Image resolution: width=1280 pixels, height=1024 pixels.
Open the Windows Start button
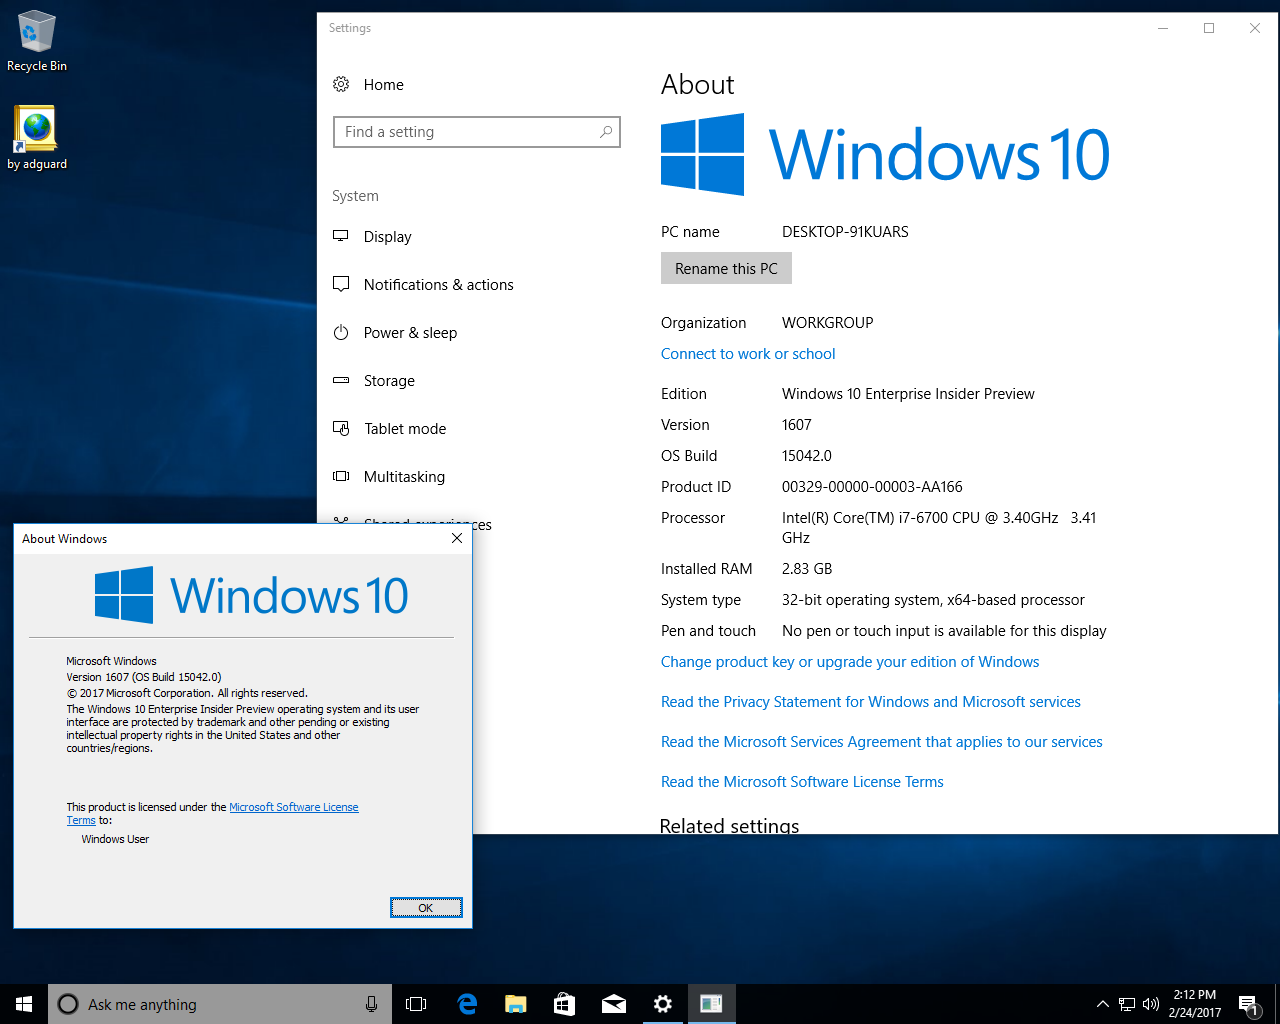click(x=24, y=1004)
